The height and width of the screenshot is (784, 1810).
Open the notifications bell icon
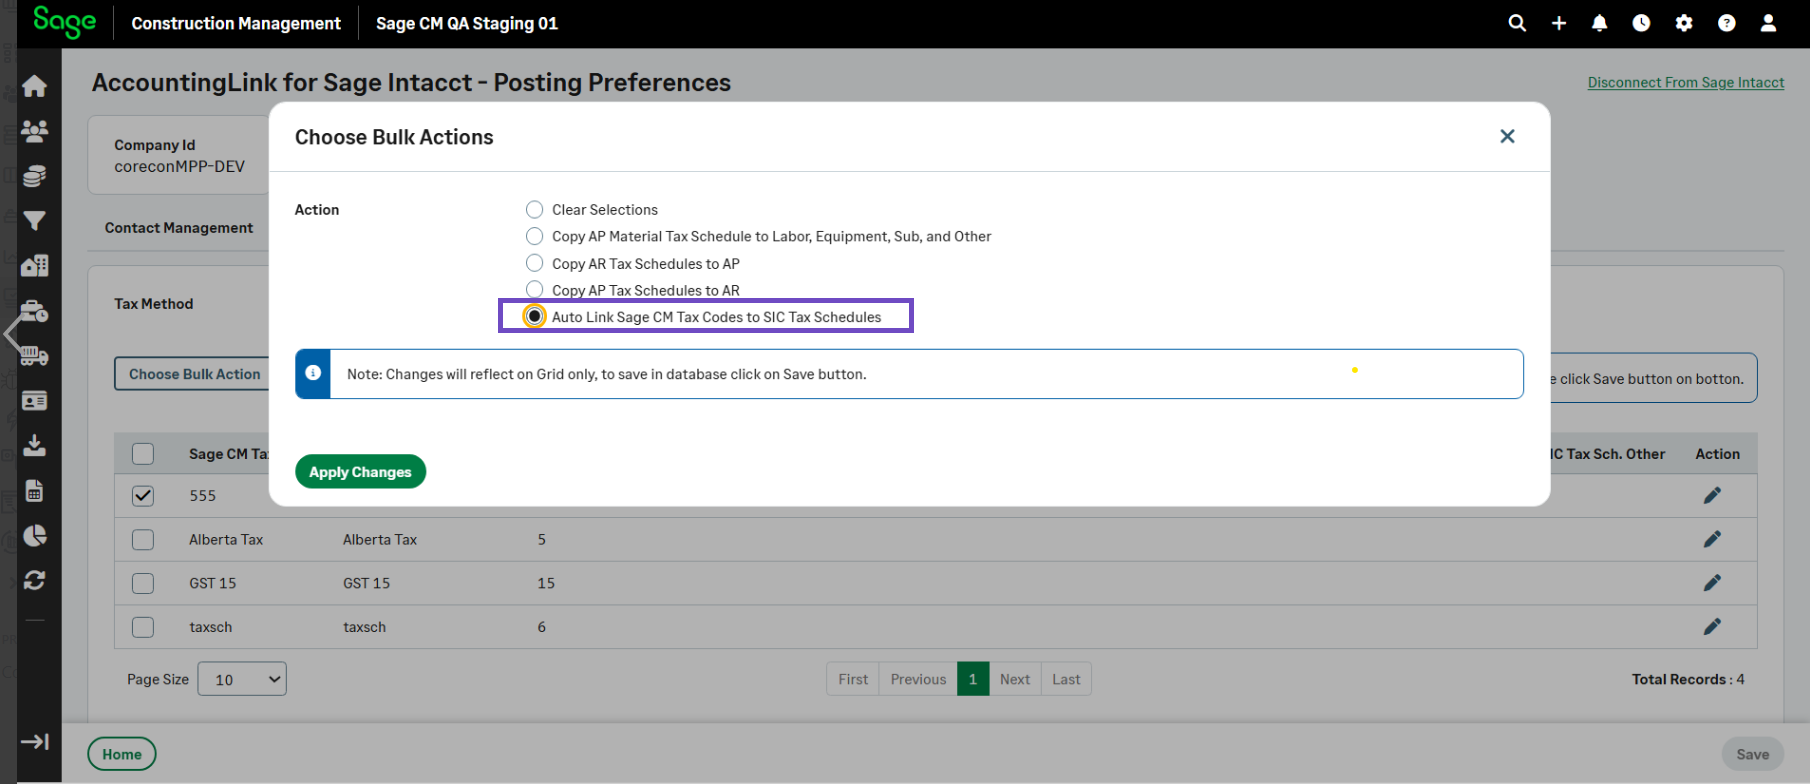[1600, 23]
